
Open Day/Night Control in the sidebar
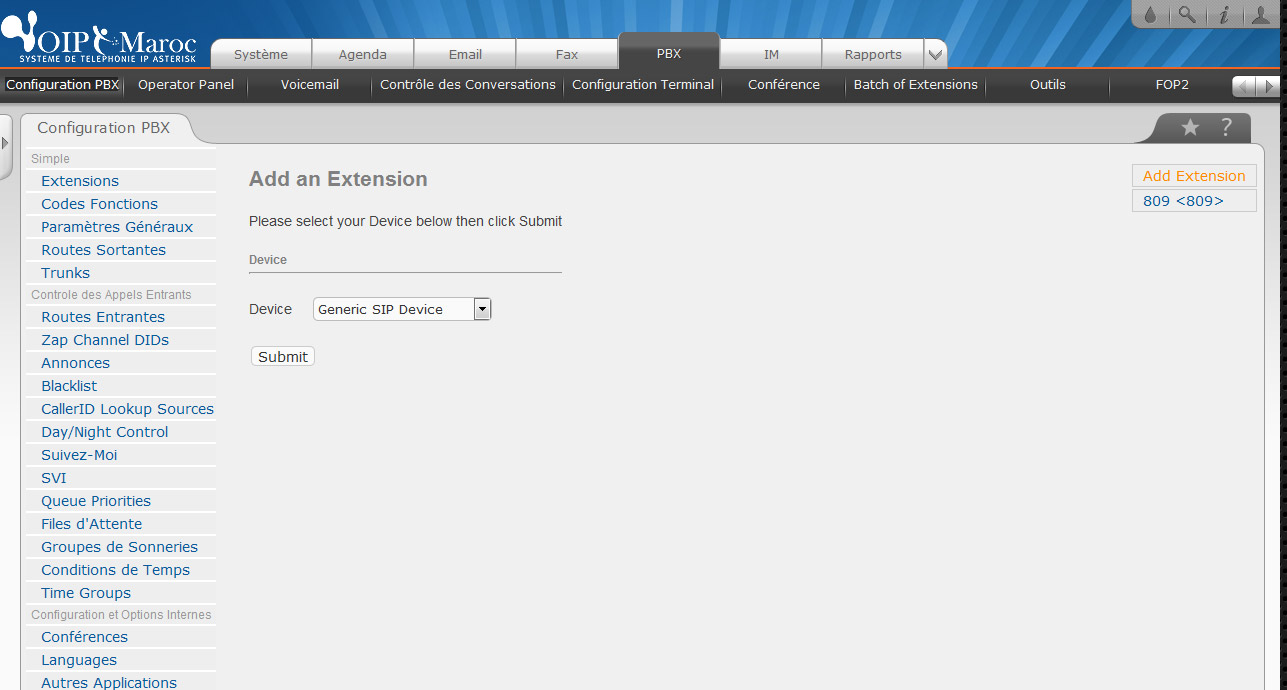pos(104,432)
